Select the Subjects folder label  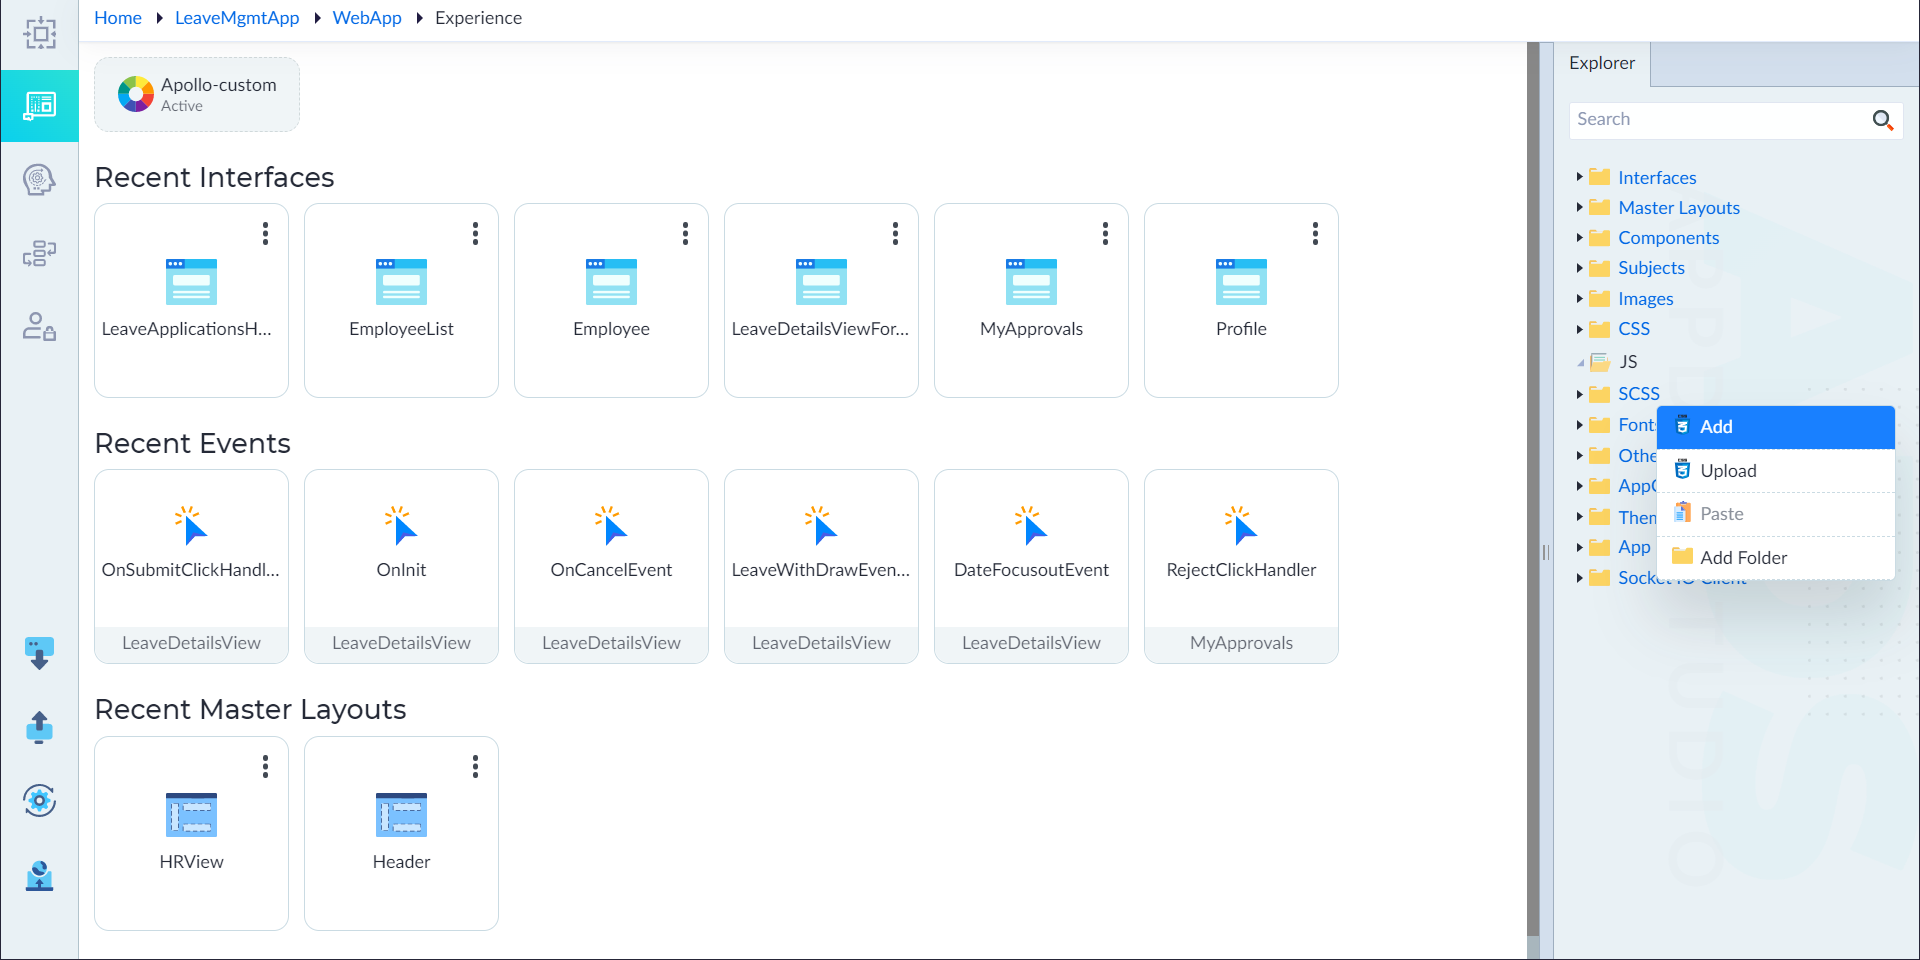tap(1651, 268)
